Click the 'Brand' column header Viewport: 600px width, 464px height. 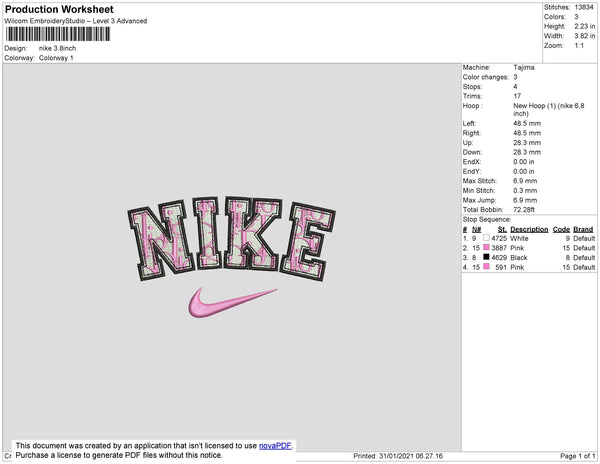tap(583, 229)
